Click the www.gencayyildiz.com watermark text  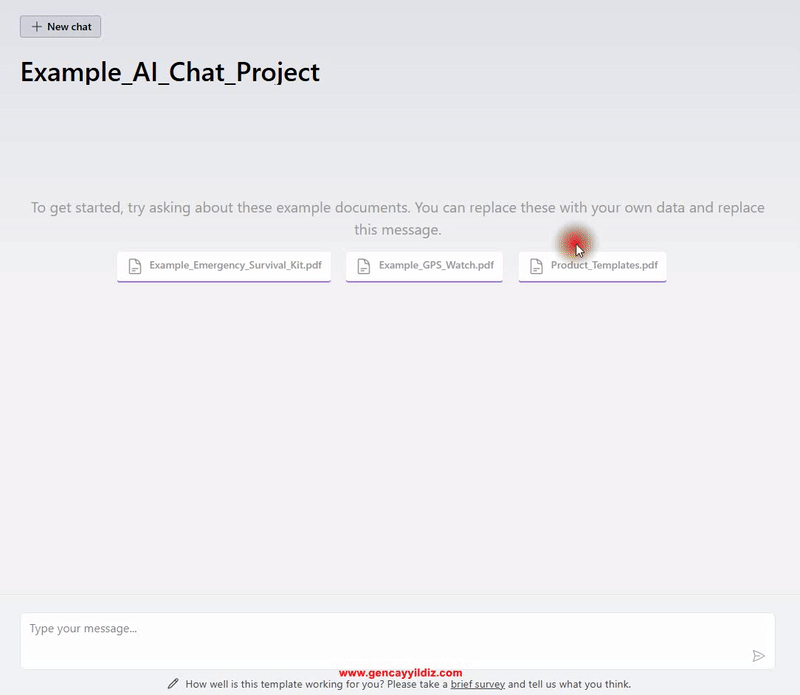coord(400,673)
